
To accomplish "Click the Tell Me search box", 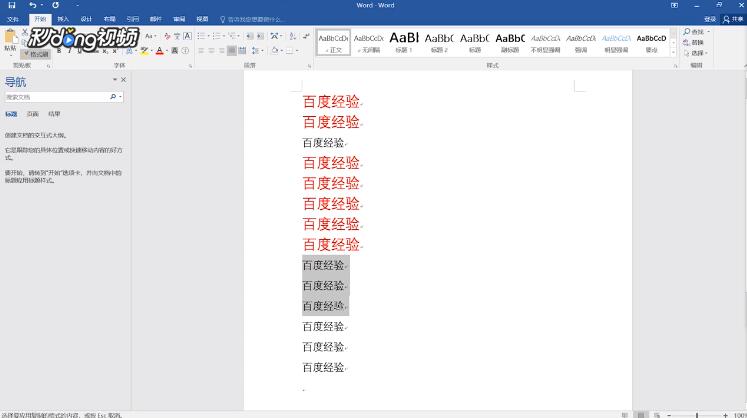I will tap(252, 20).
